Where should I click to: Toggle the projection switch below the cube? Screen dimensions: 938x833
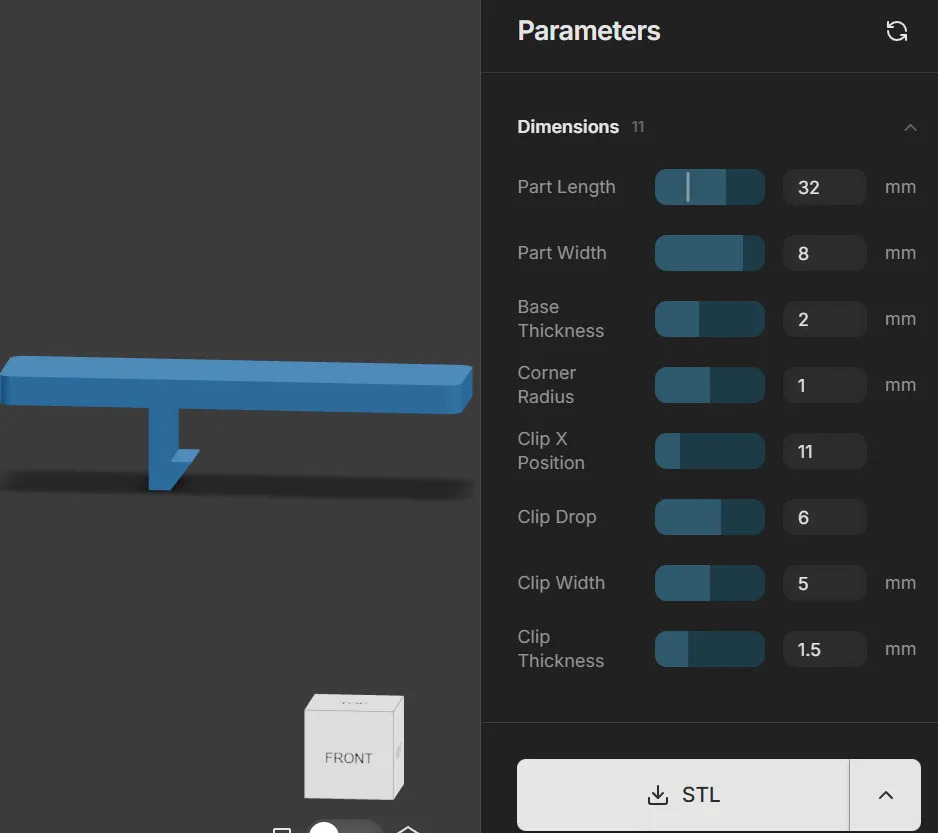click(345, 827)
